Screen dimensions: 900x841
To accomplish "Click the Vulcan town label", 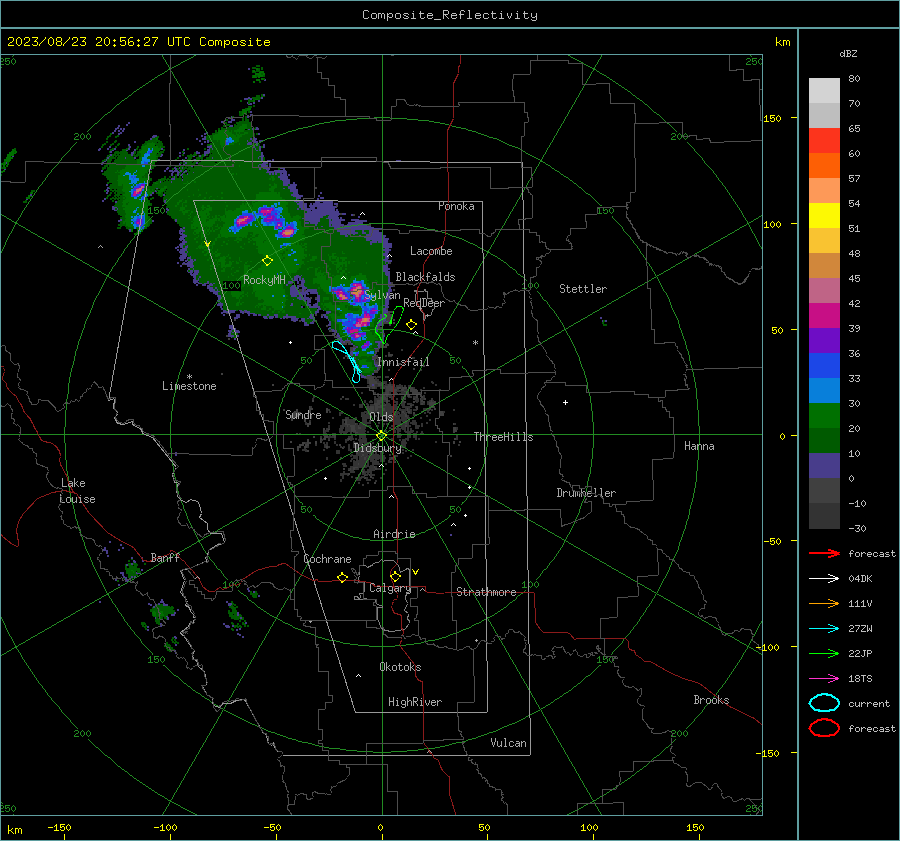I will [508, 743].
